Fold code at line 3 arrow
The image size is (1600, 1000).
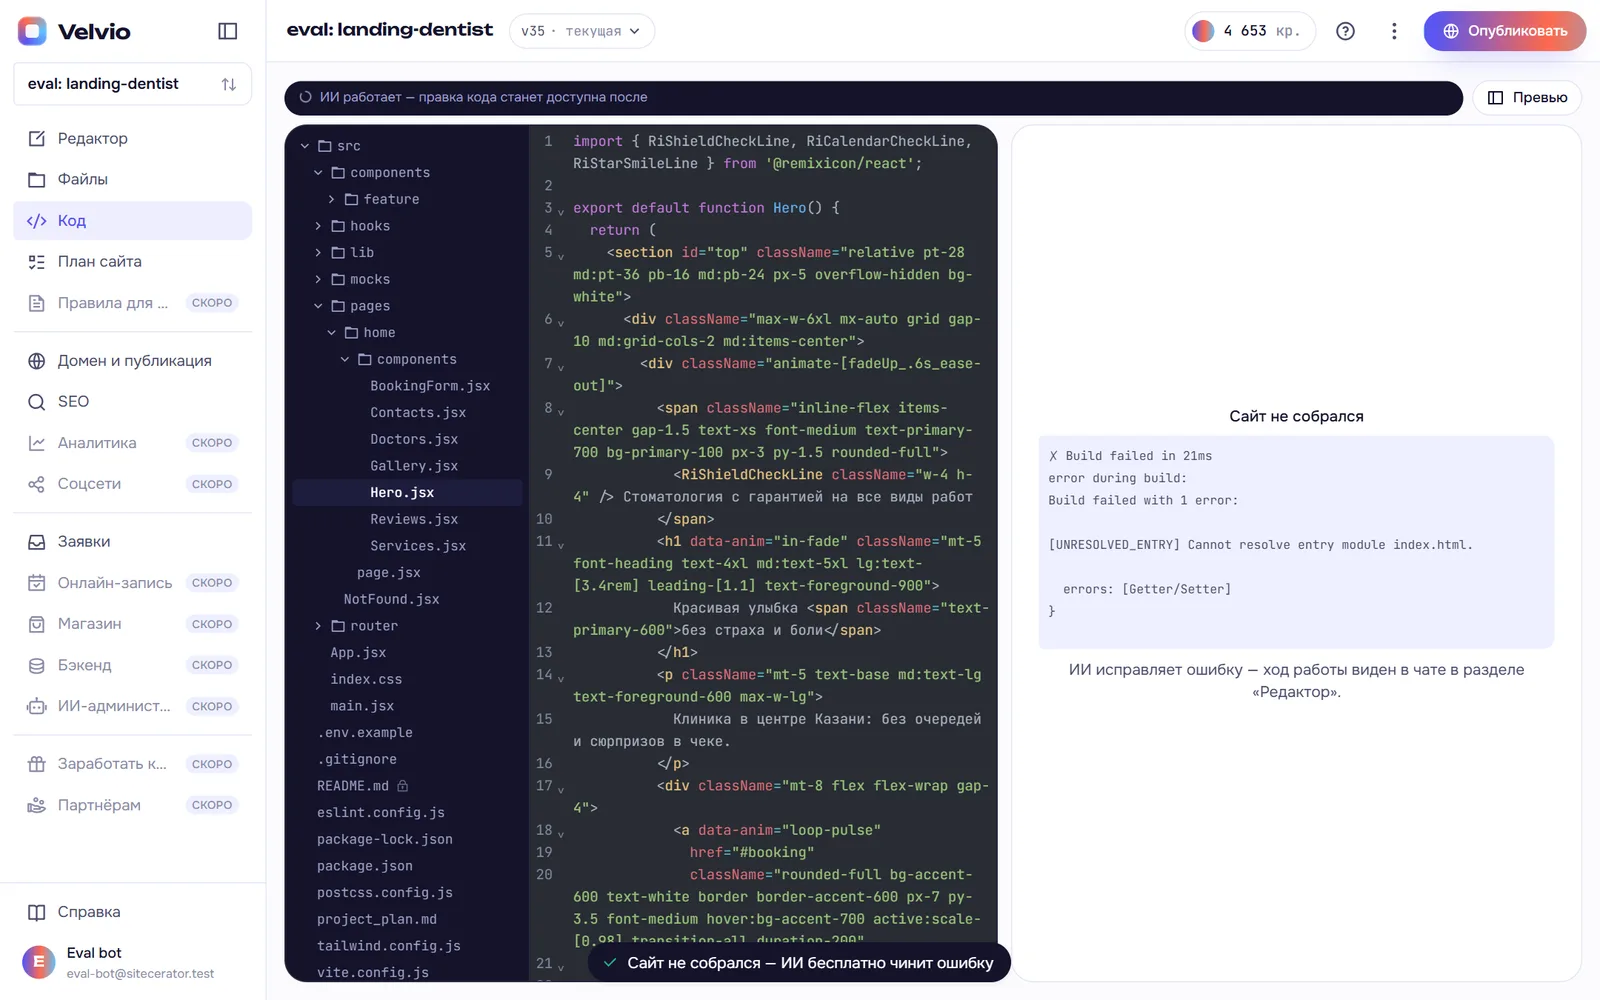[561, 211]
